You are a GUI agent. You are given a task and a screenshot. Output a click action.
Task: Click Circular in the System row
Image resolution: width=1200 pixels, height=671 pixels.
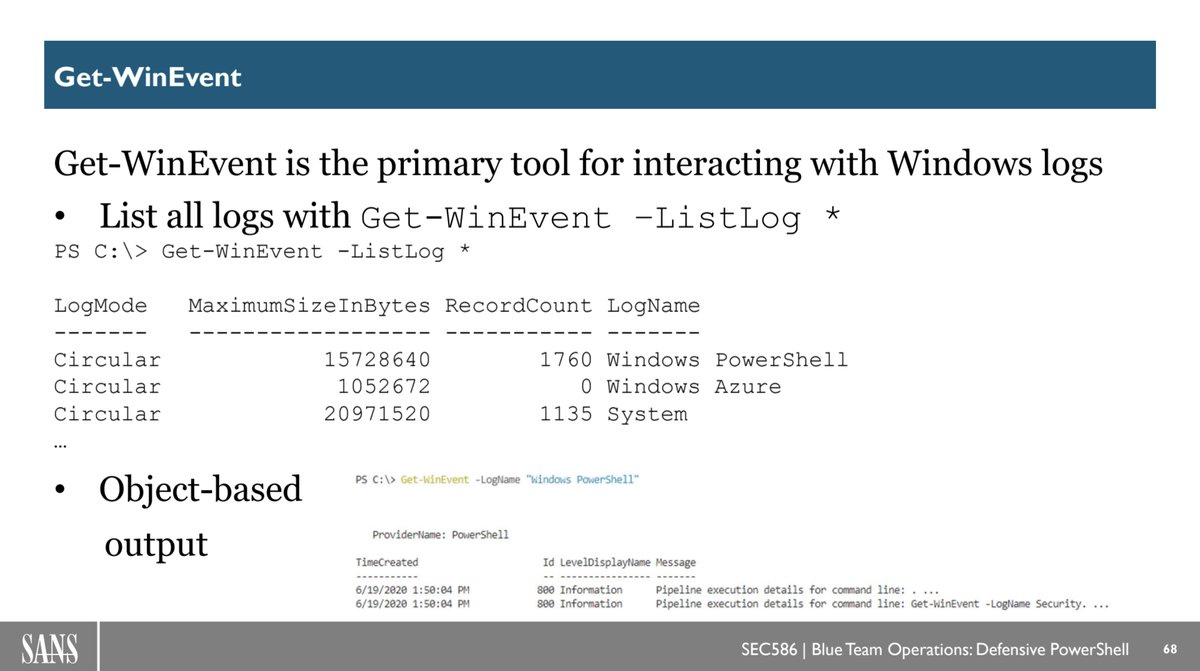pyautogui.click(x=107, y=414)
